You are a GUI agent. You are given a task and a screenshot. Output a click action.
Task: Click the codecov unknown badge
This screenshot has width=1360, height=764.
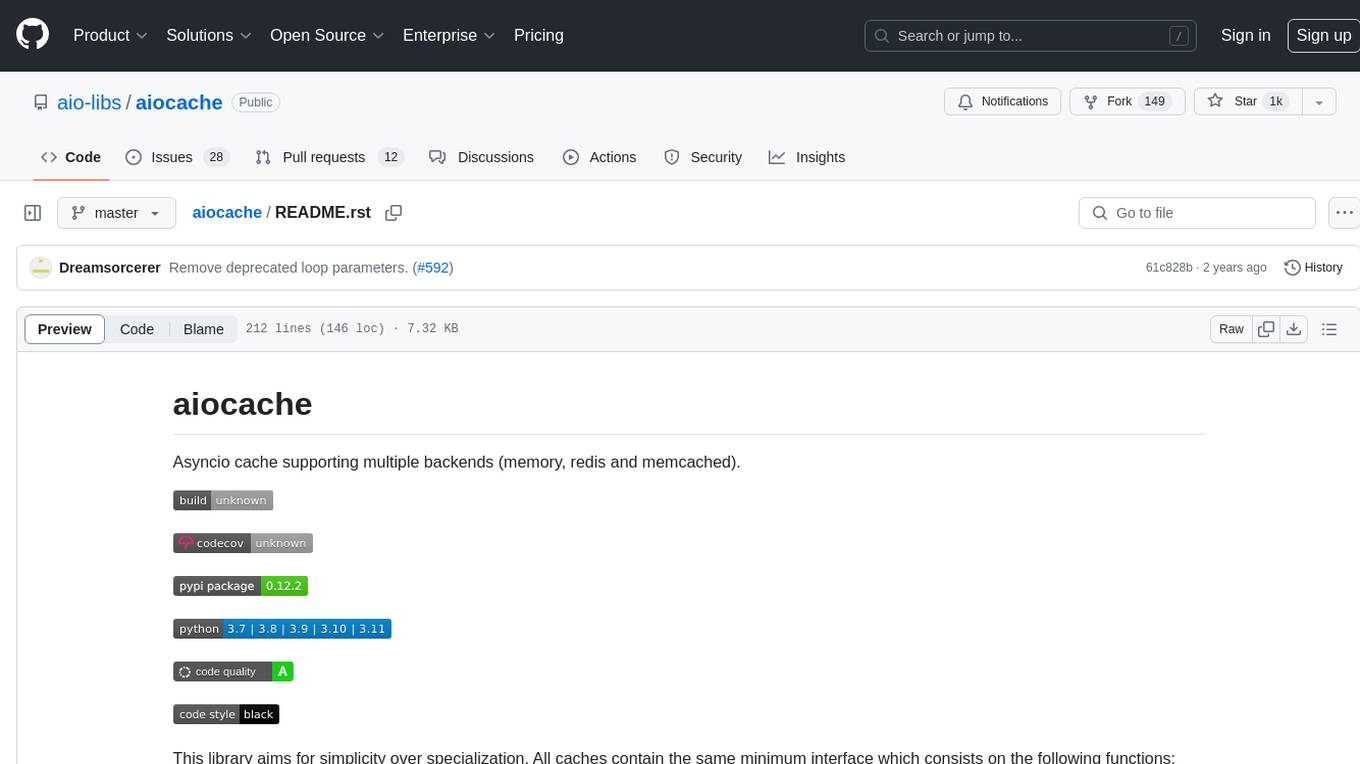point(243,543)
